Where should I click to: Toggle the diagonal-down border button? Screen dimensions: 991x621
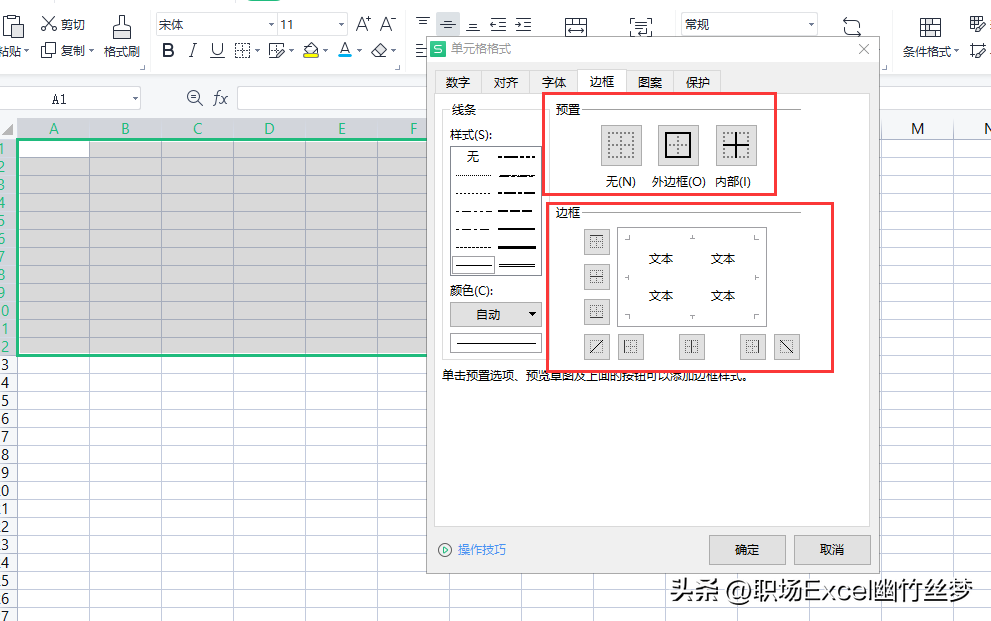click(x=786, y=347)
